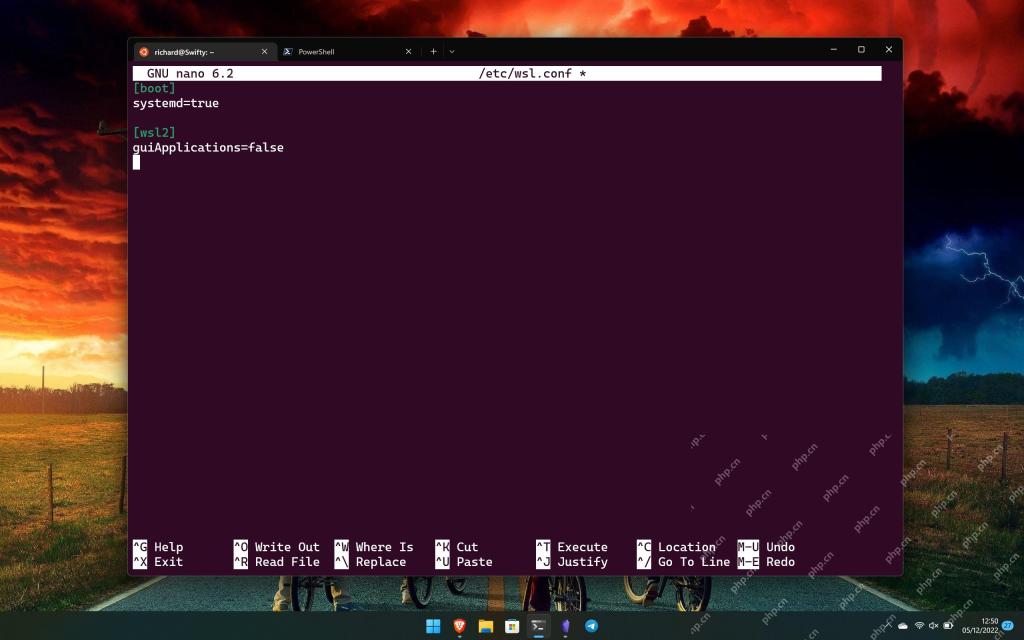Click the Windows Terminal taskbar icon

pos(538,626)
